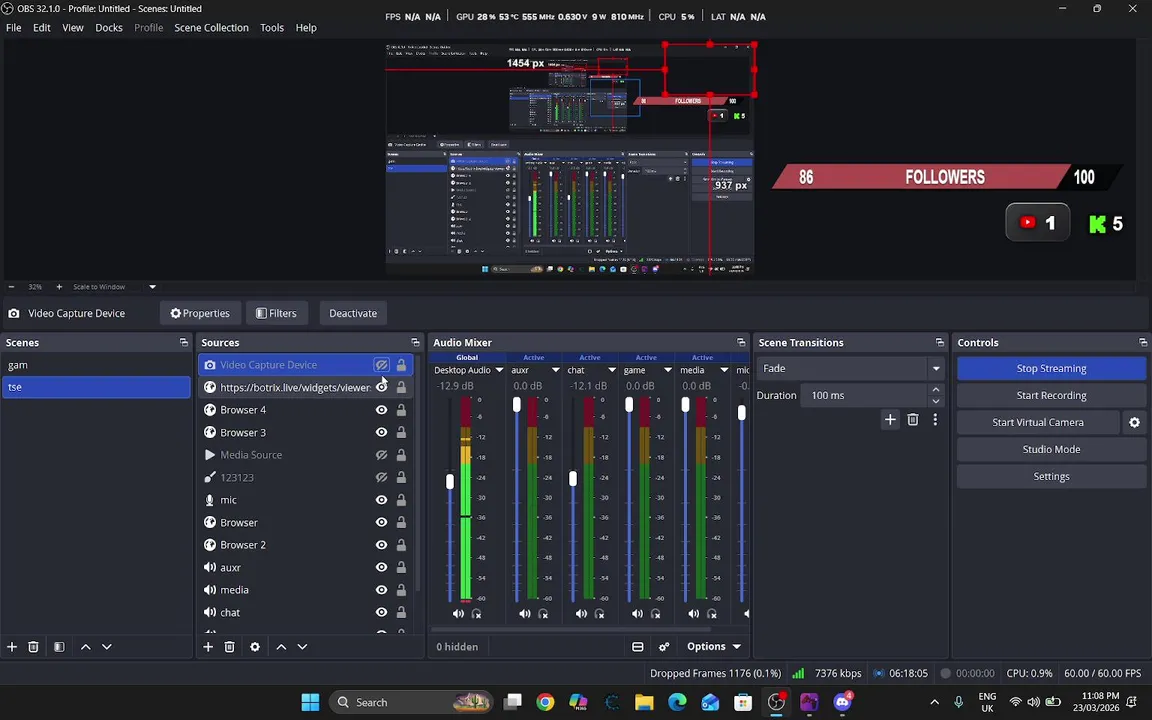The image size is (1152, 720).
Task: Open the Scene Collection menu
Action: tap(212, 28)
